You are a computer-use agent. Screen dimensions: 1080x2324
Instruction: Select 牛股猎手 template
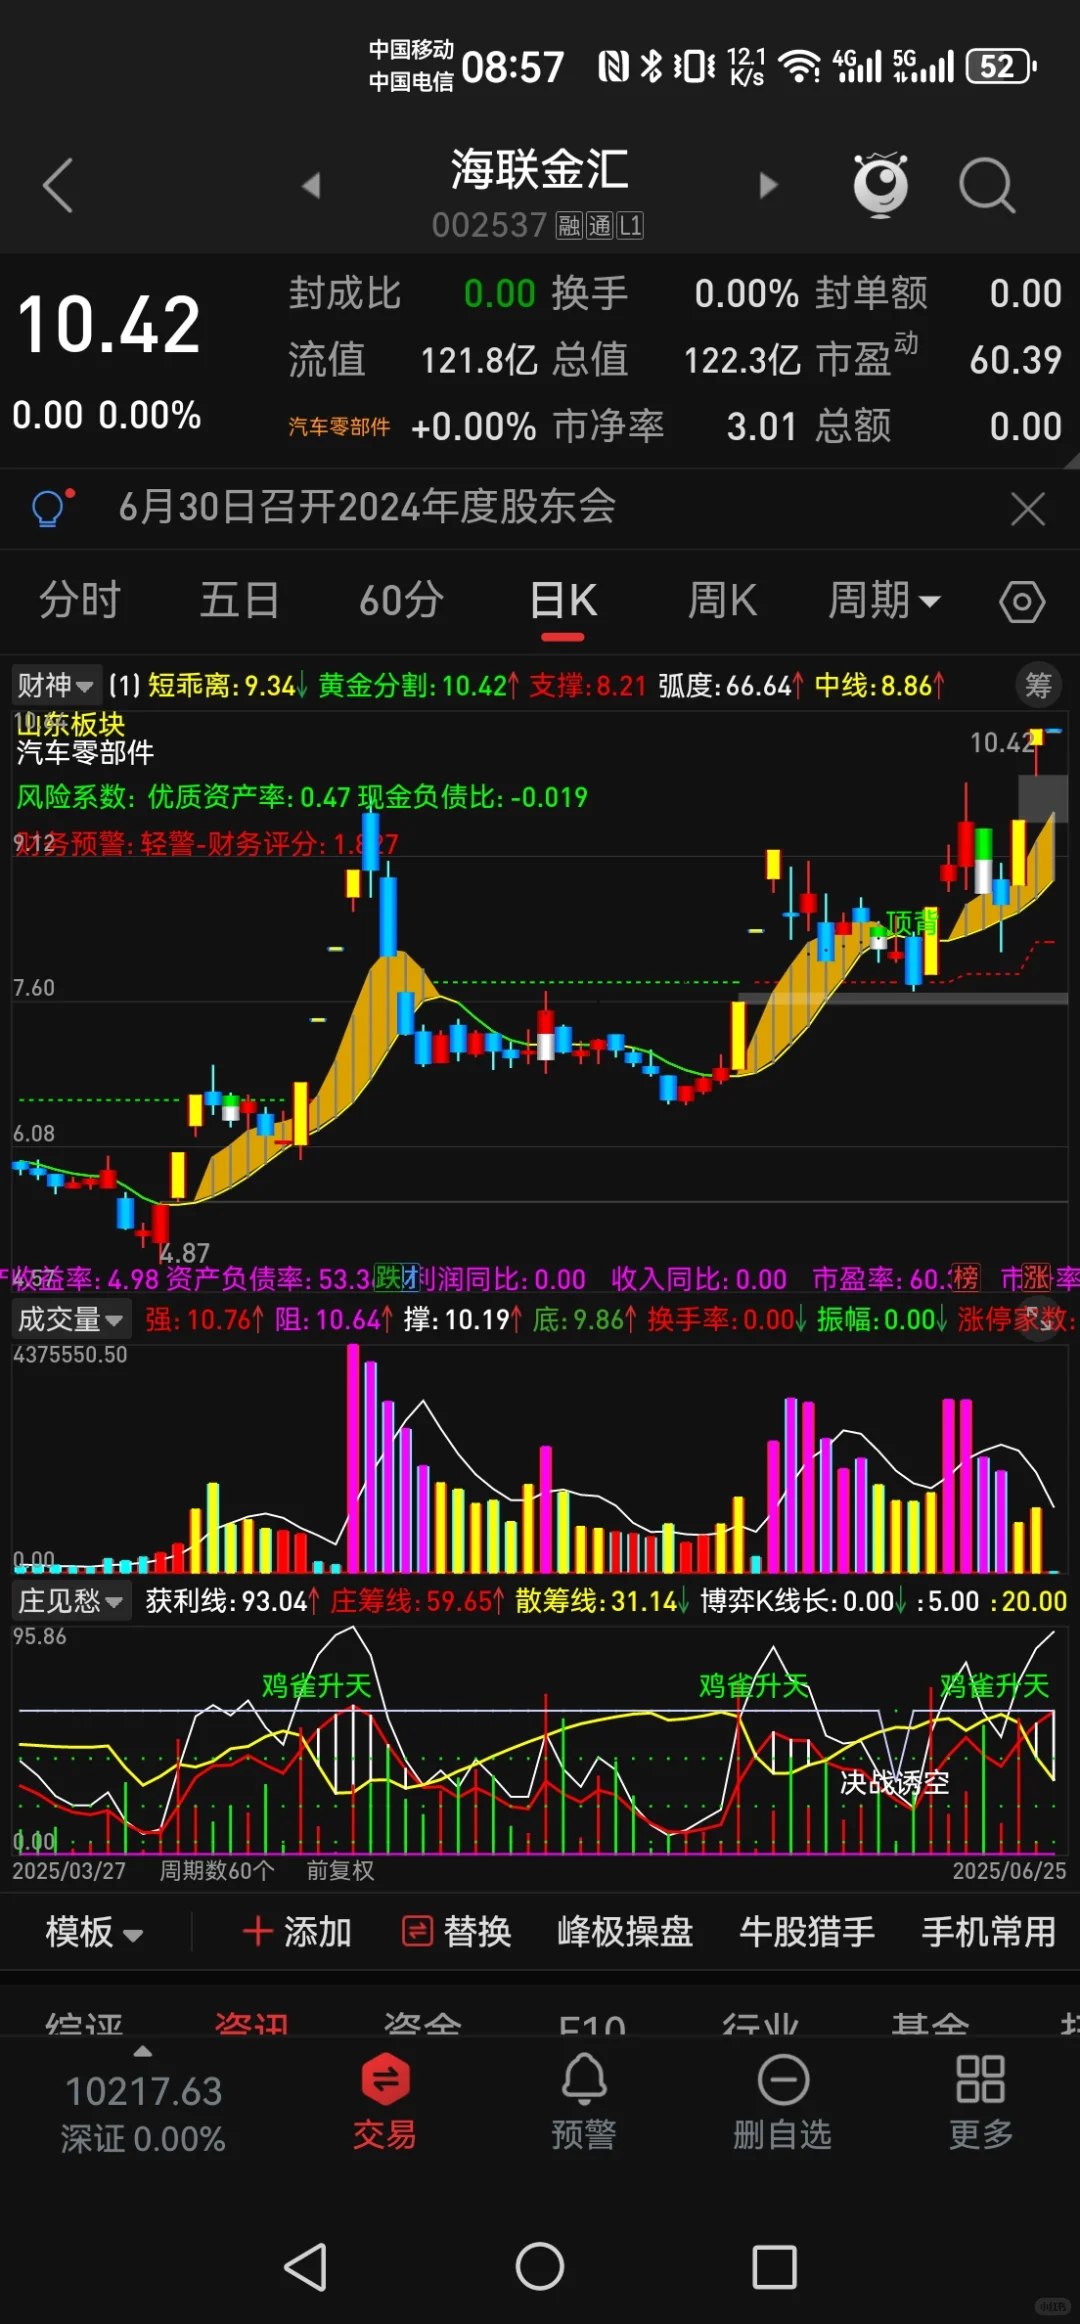[x=807, y=1931]
